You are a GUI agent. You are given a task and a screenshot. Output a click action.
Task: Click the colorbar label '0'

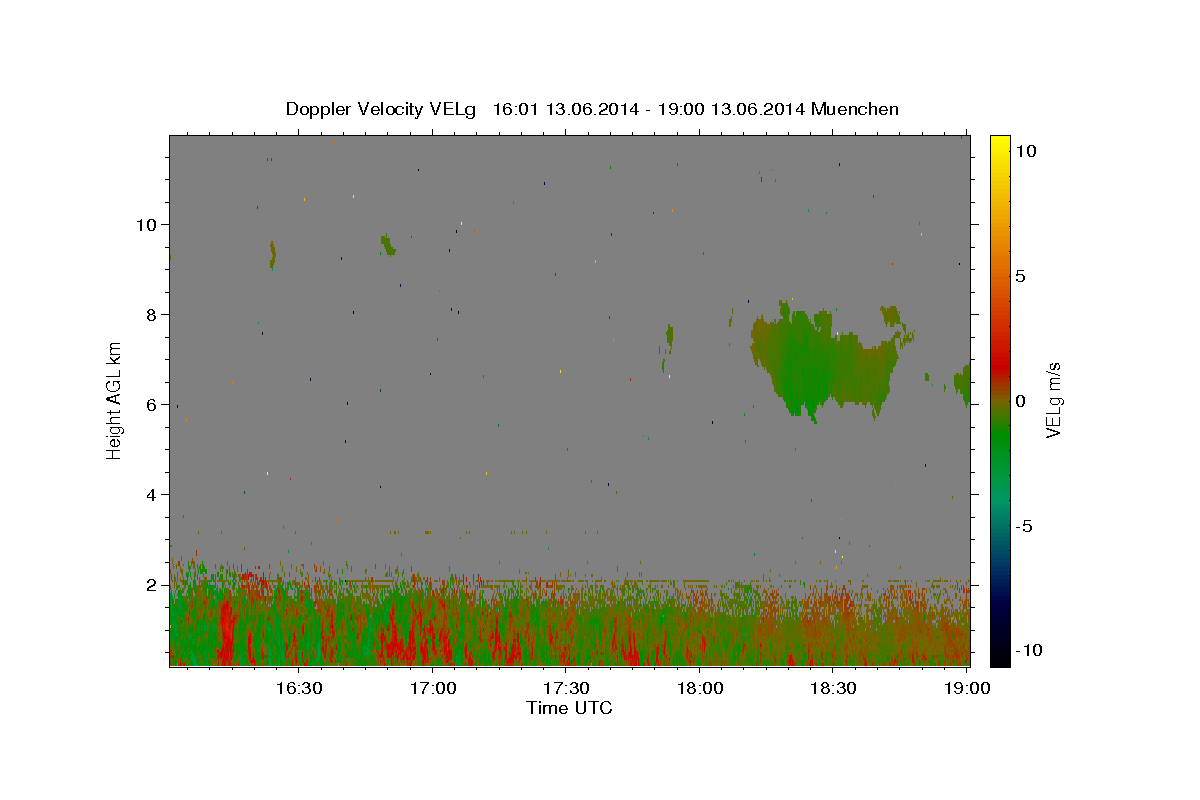1020,401
